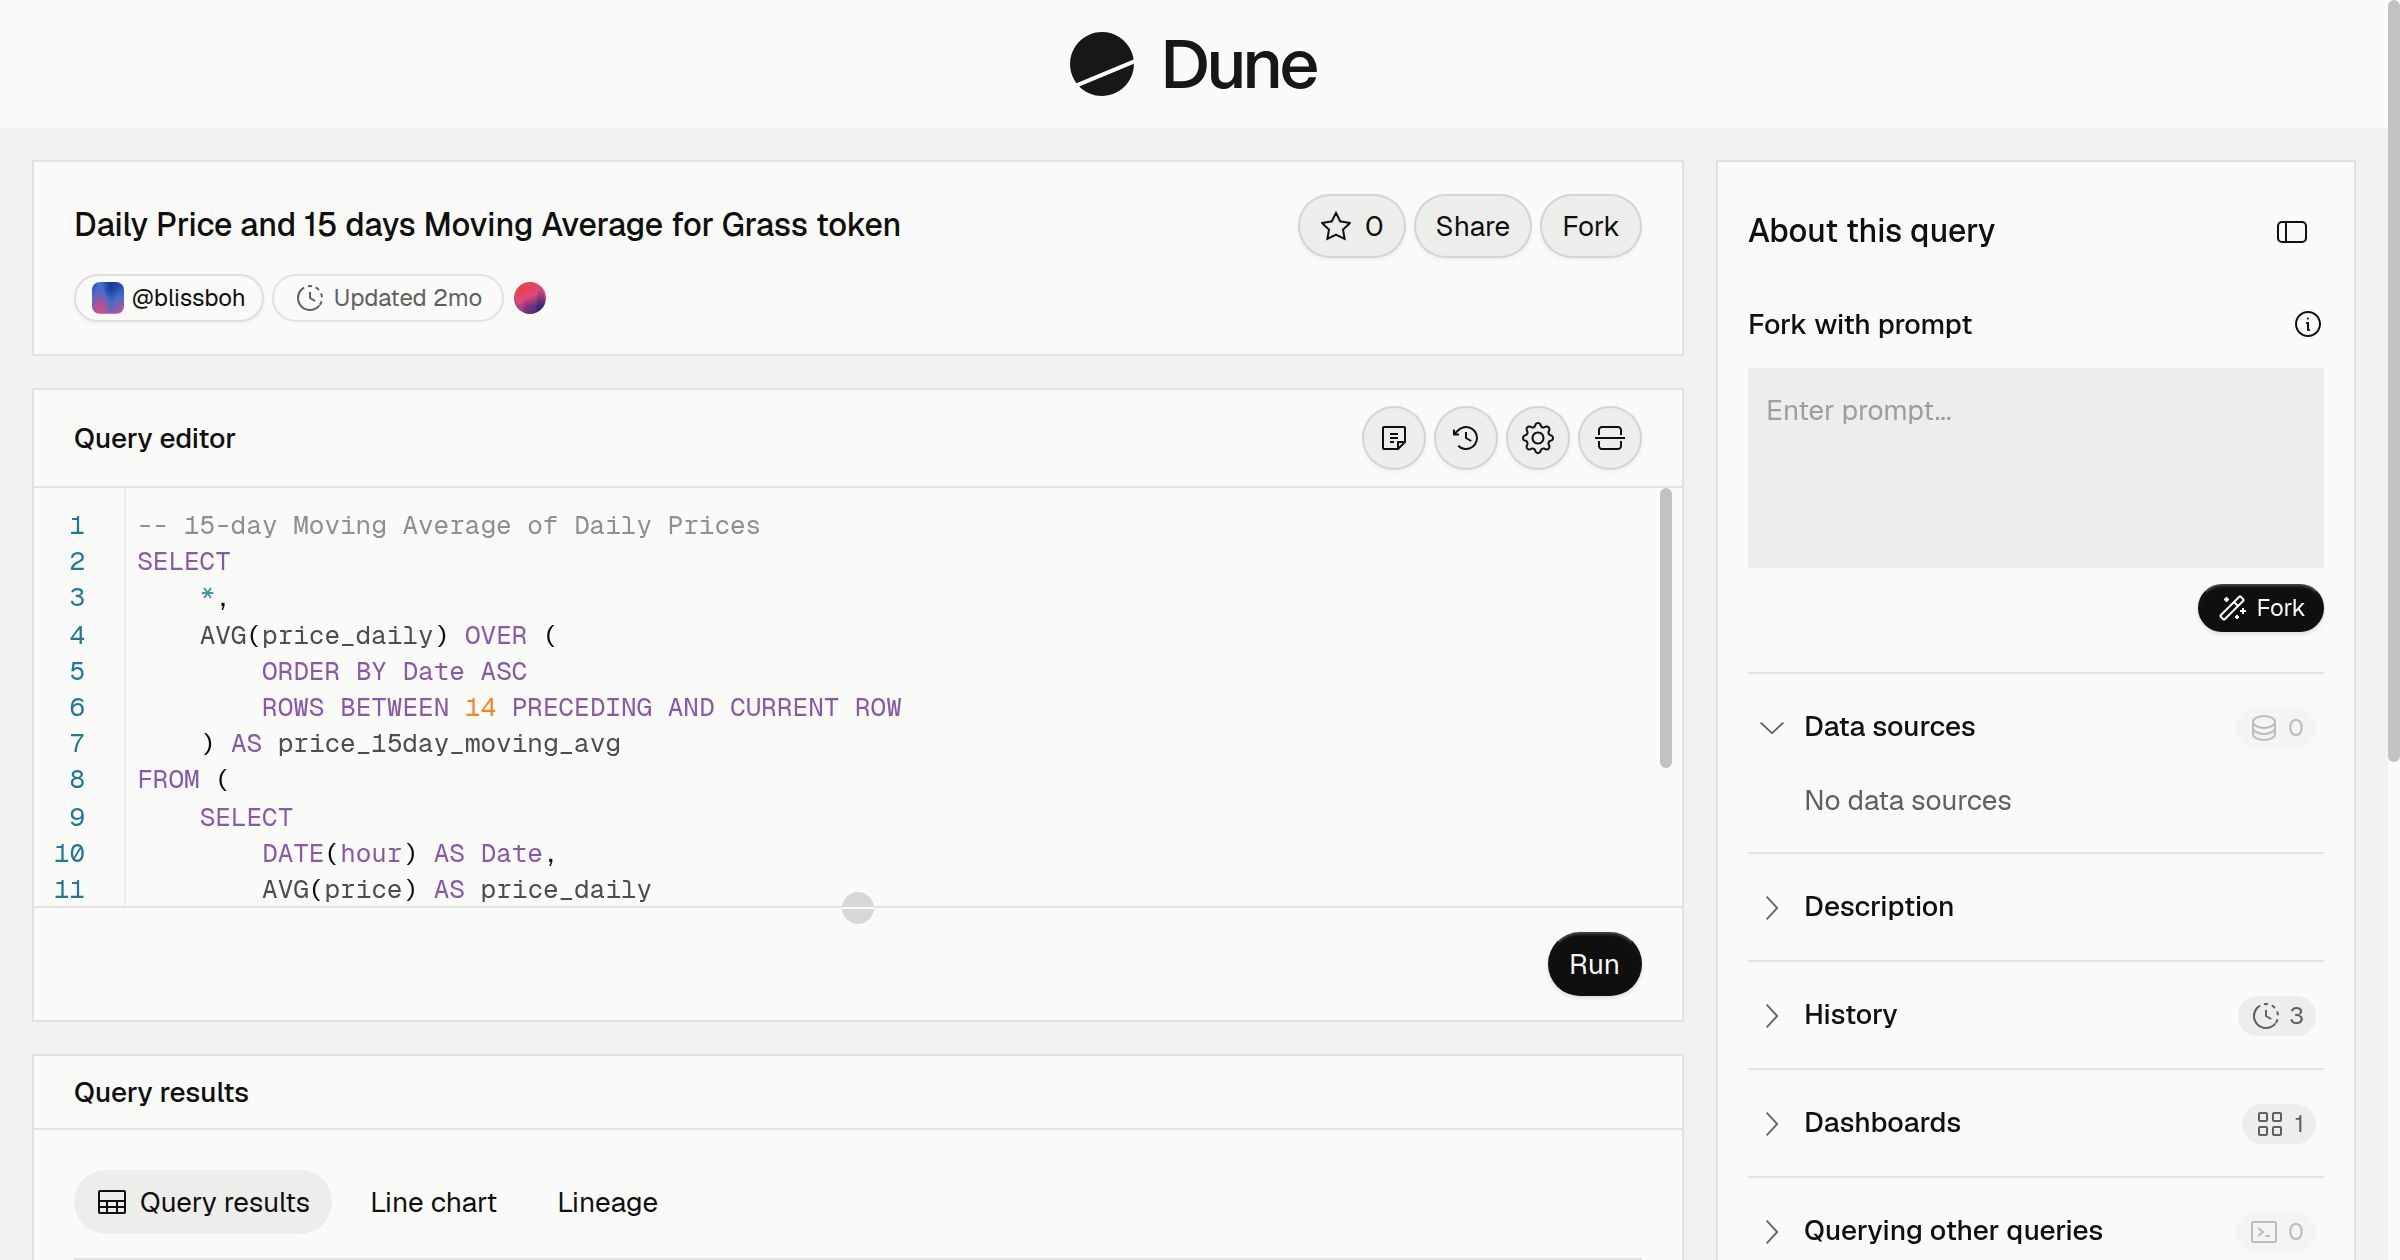Click the No data sources text
This screenshot has width=2400, height=1260.
pyautogui.click(x=1907, y=801)
